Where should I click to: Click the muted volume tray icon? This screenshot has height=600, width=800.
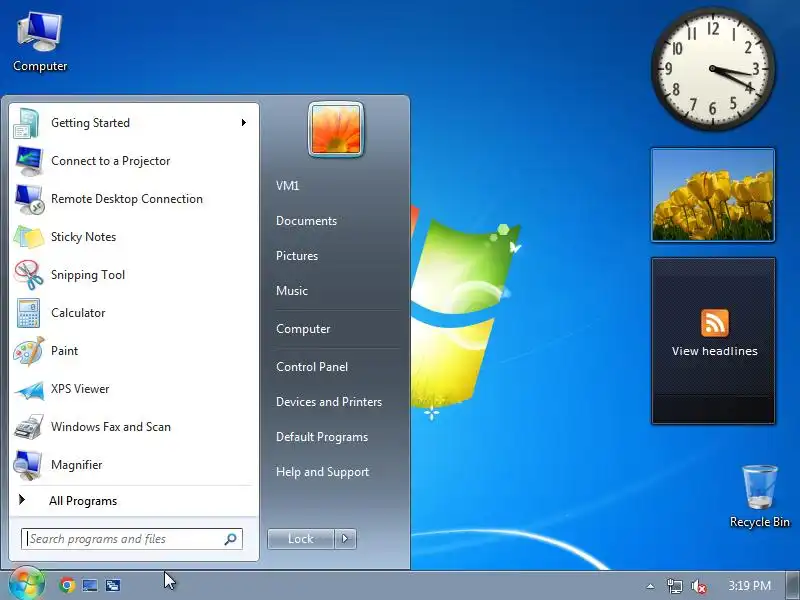coord(698,586)
